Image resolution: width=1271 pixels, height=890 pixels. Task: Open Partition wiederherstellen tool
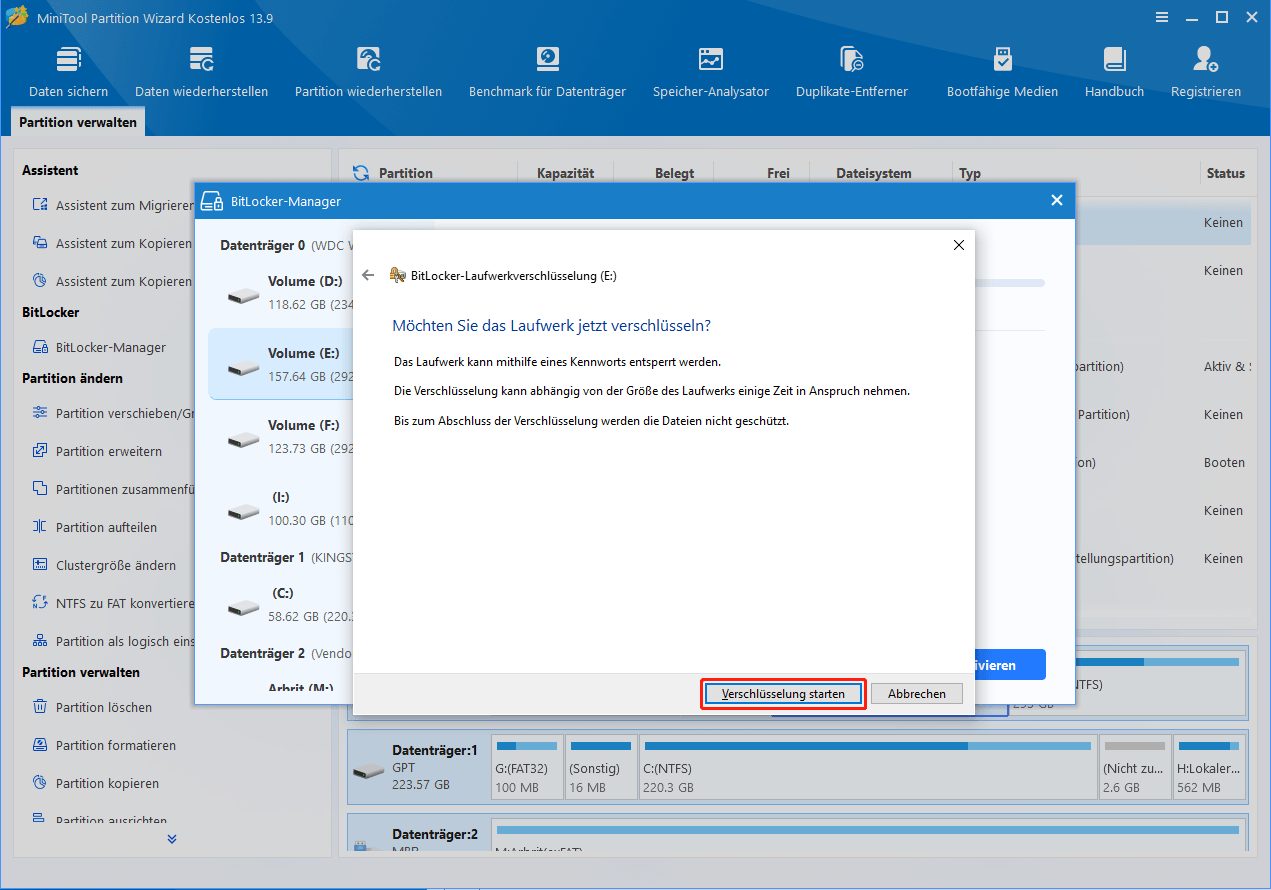point(368,72)
